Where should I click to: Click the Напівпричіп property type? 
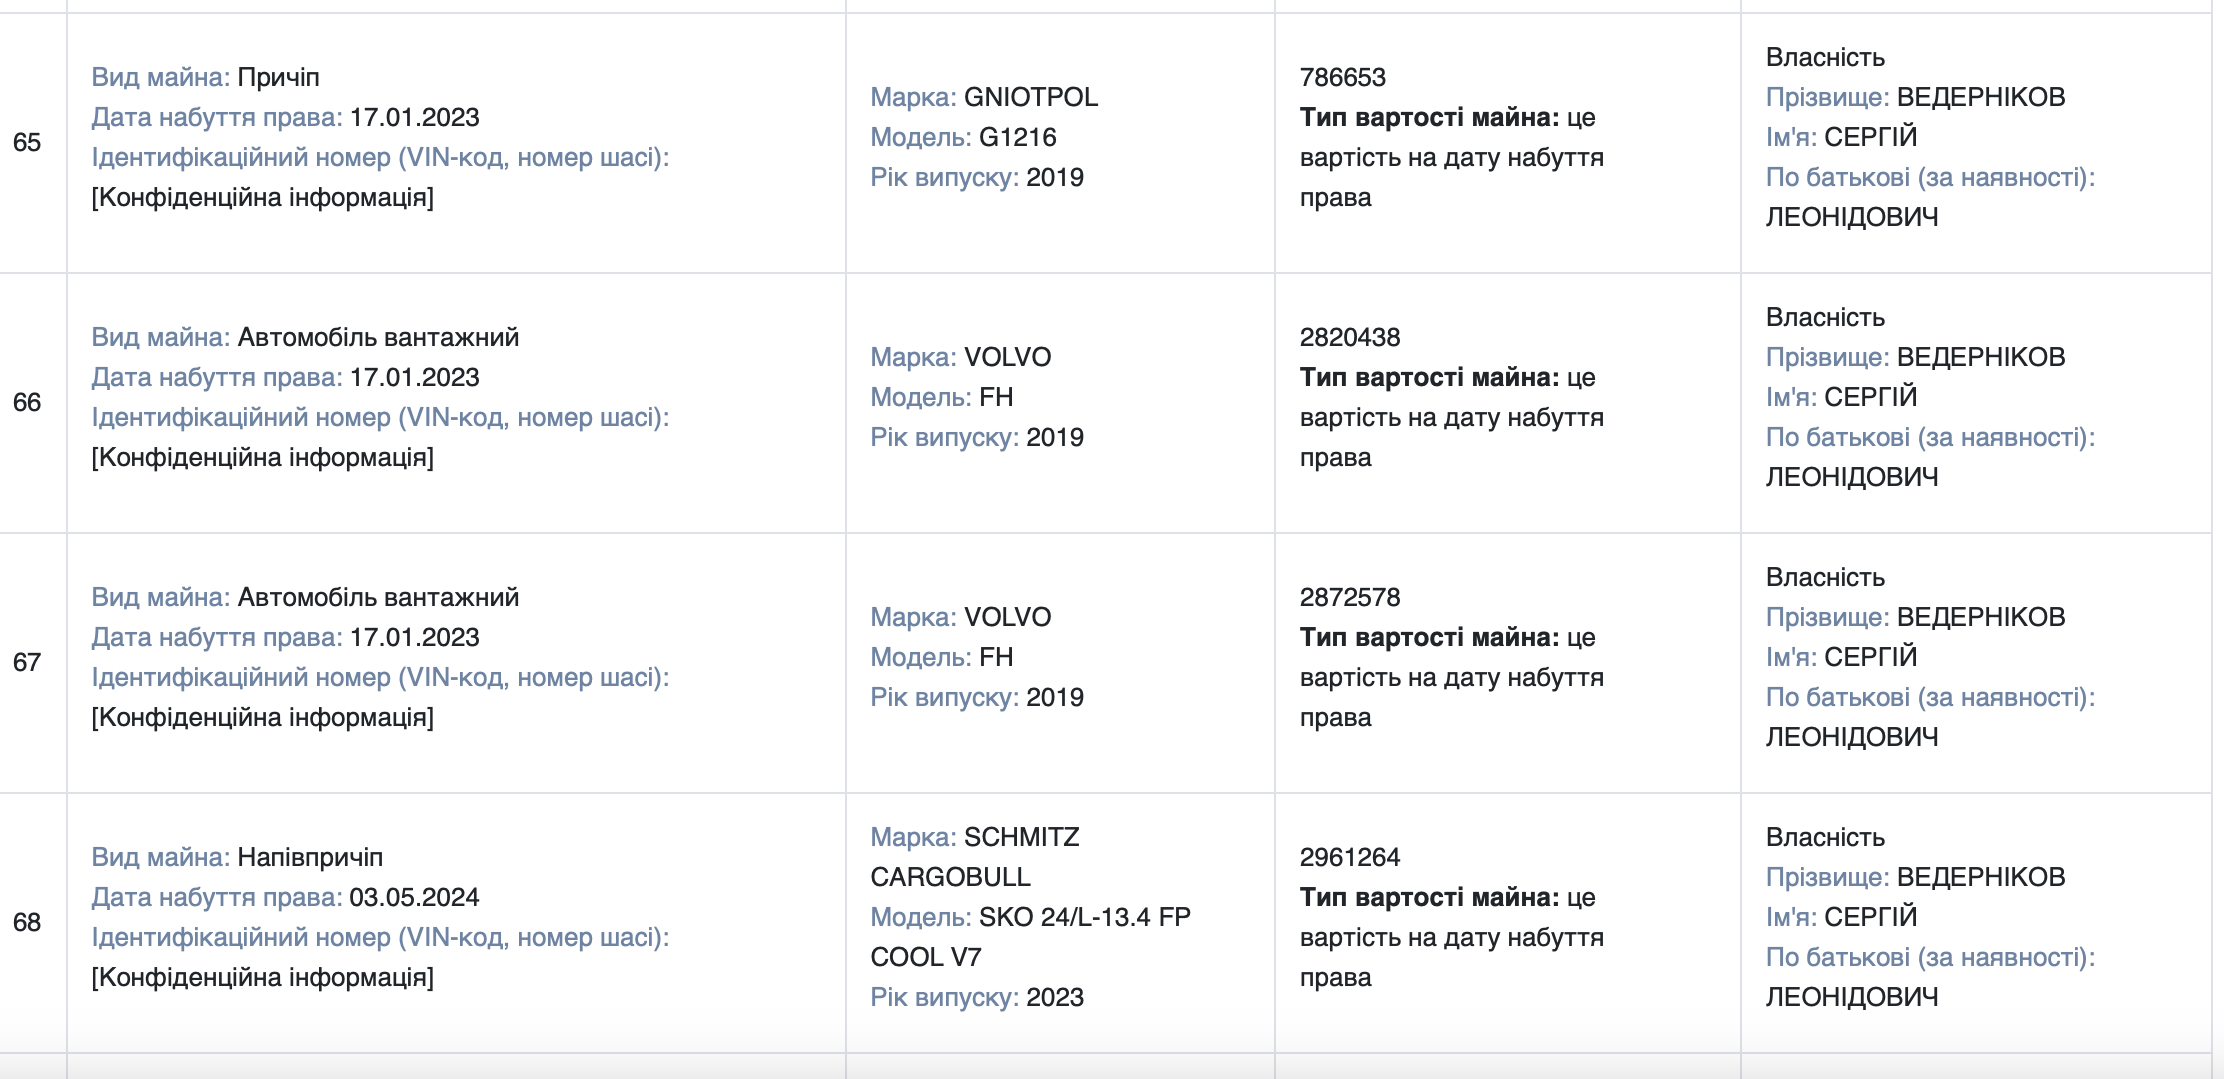[x=310, y=857]
